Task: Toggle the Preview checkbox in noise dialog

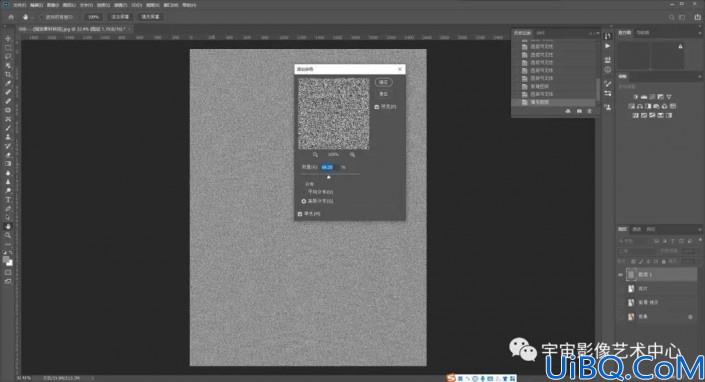Action: click(377, 107)
